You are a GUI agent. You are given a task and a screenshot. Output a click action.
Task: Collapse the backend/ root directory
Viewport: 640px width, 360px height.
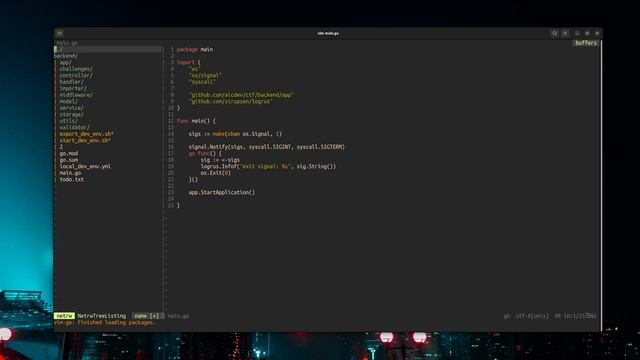click(x=66, y=56)
